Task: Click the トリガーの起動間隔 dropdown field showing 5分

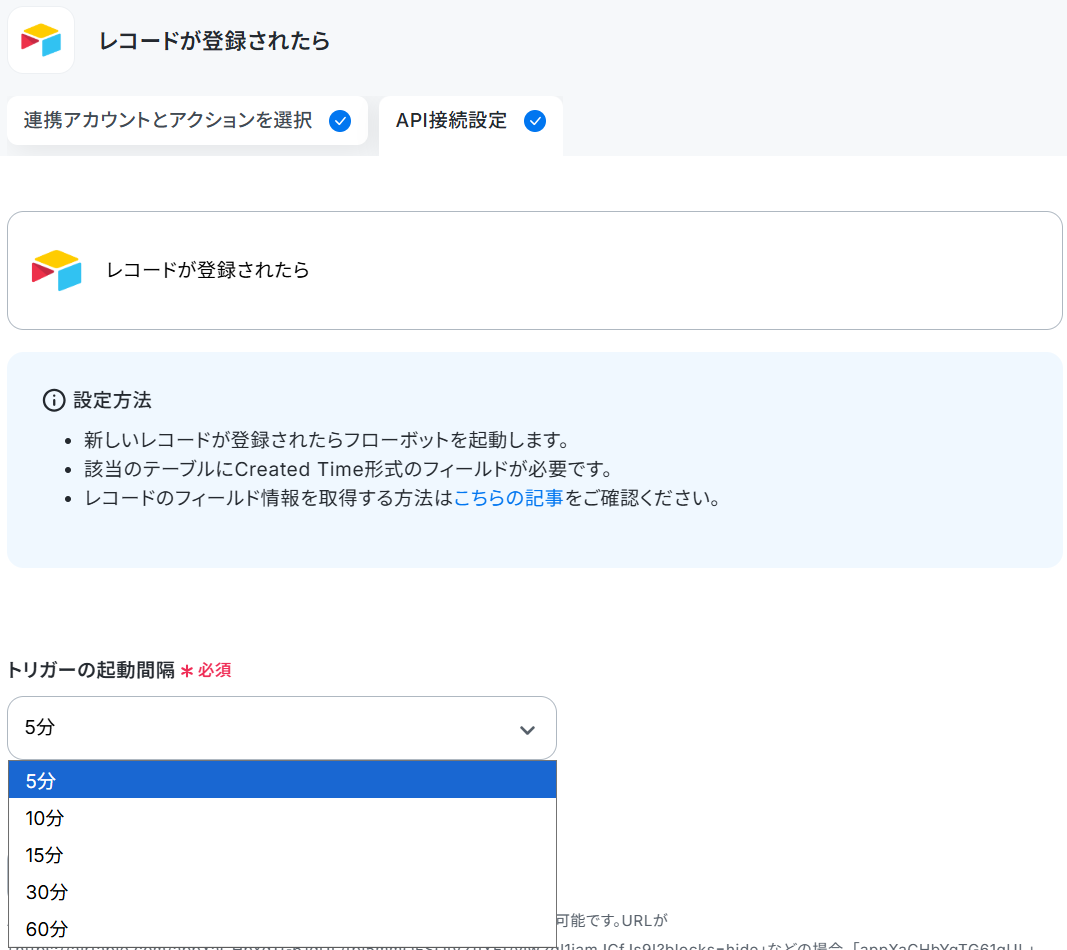Action: point(282,727)
